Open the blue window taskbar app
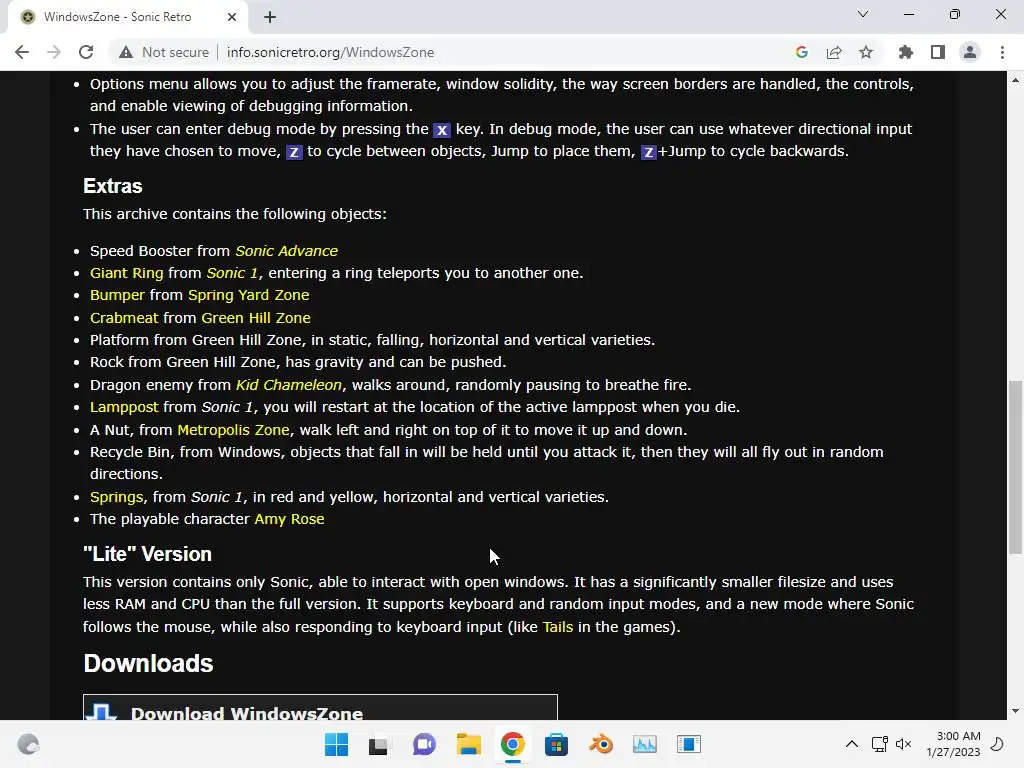Image resolution: width=1024 pixels, height=768 pixels. click(x=688, y=744)
